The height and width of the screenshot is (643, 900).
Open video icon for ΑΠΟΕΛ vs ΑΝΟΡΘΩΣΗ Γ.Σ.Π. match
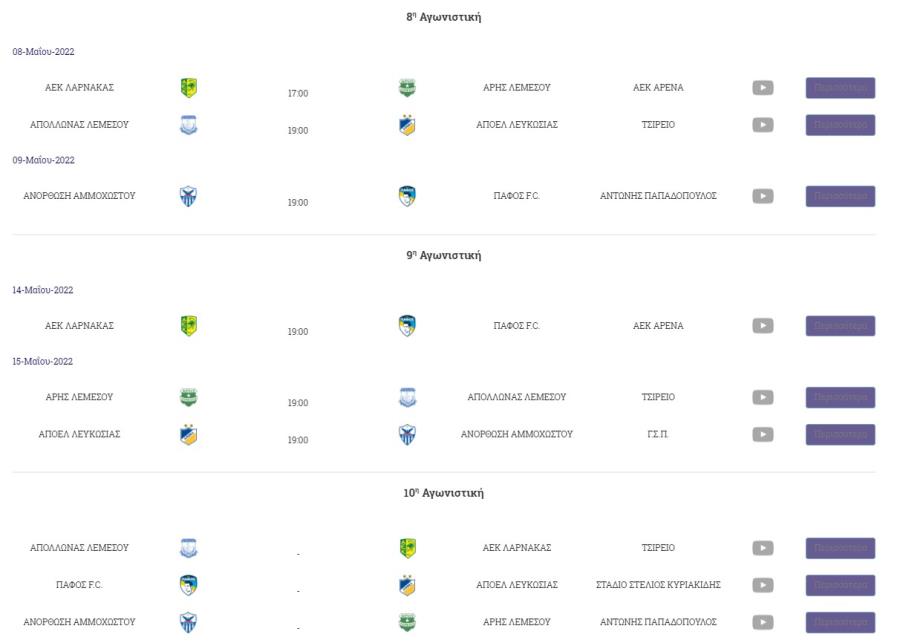coord(763,435)
